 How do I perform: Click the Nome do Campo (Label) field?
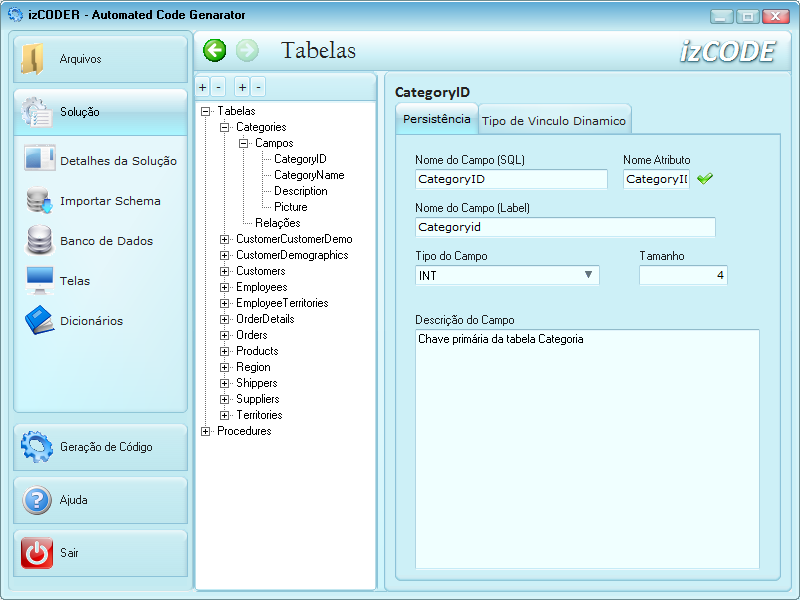565,227
